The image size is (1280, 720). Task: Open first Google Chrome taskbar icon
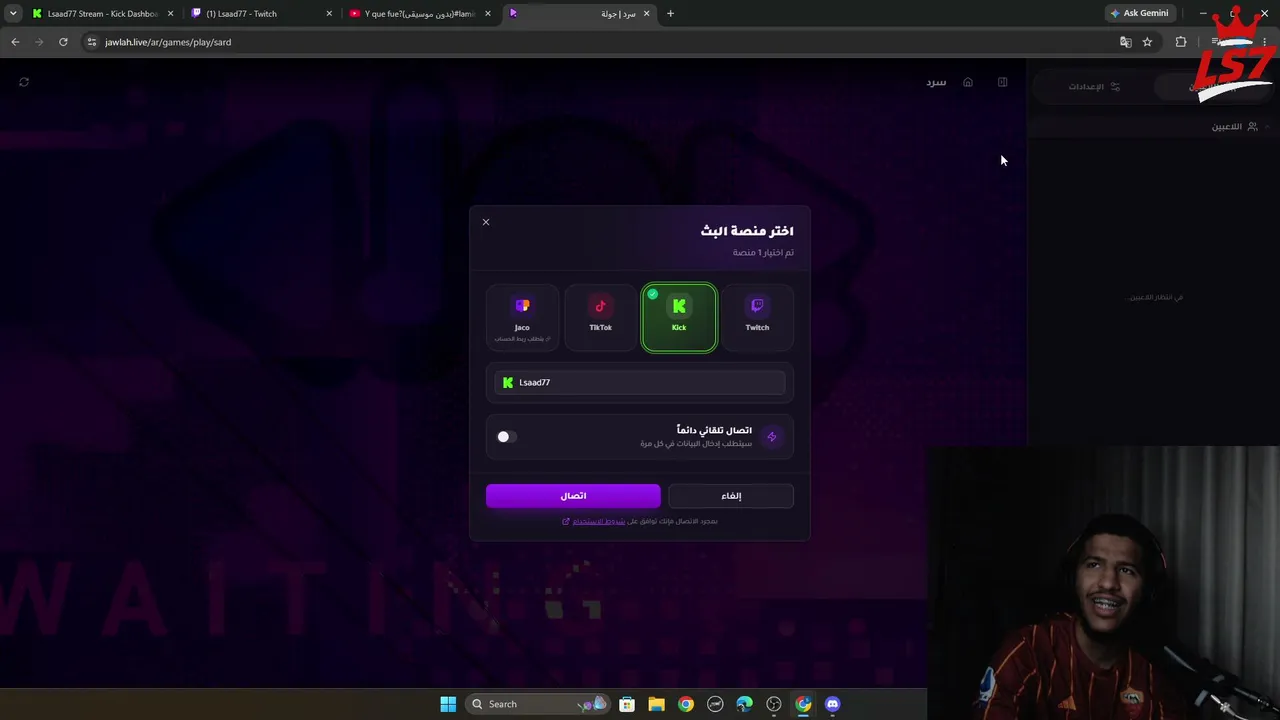(x=686, y=704)
